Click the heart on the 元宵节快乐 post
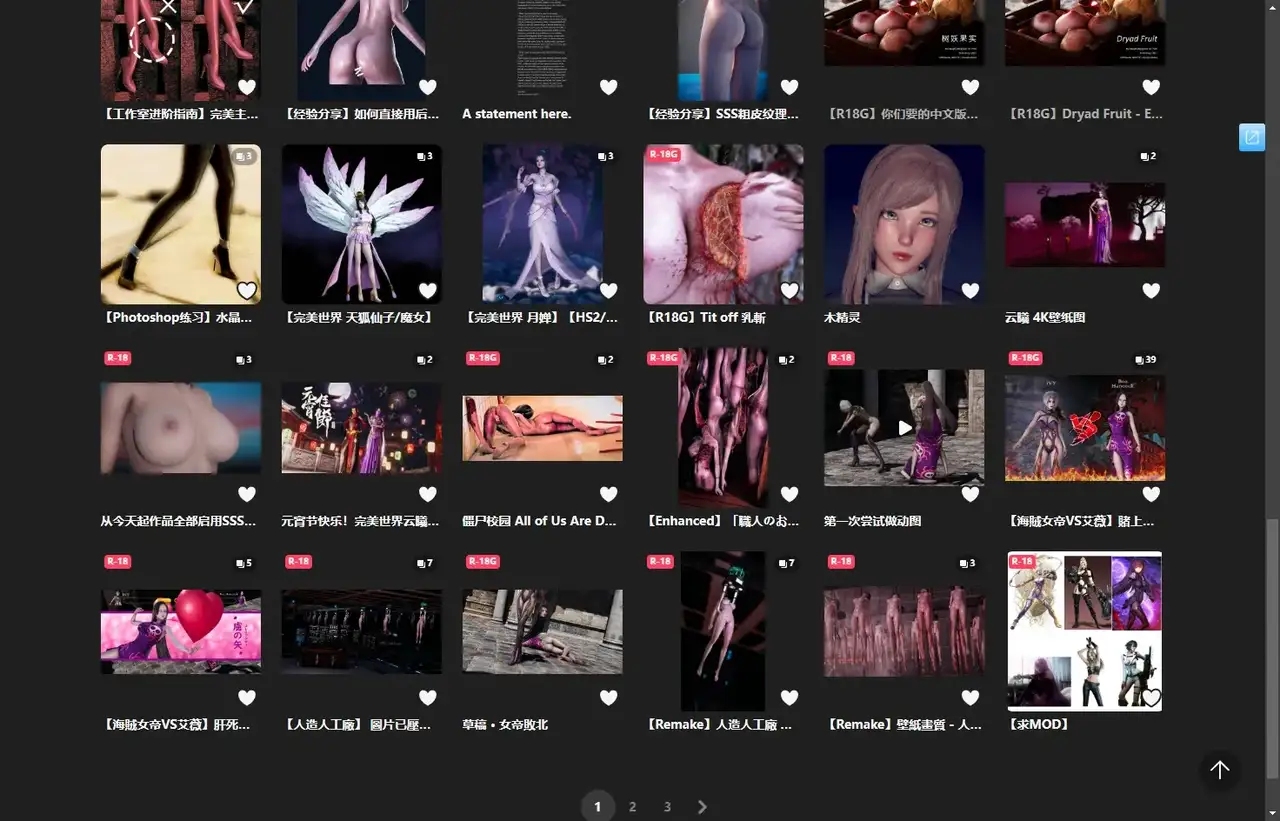This screenshot has height=821, width=1280. pyautogui.click(x=428, y=494)
